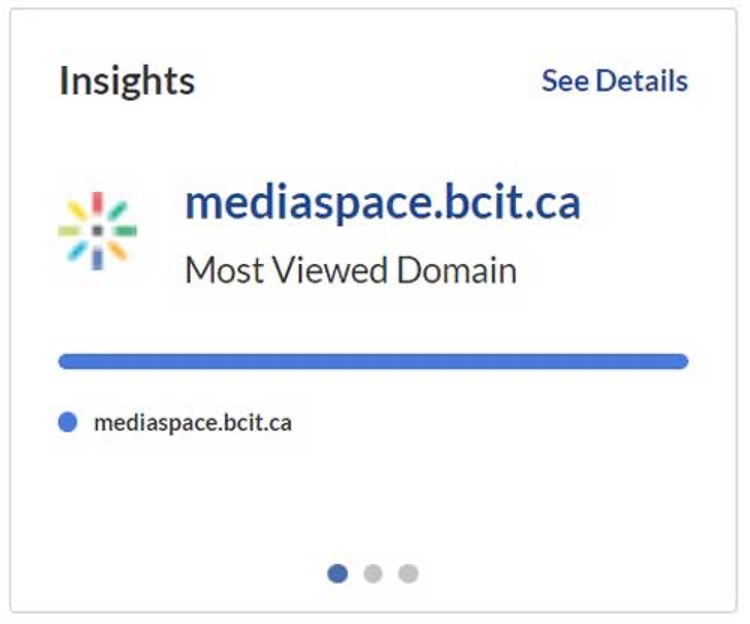Click the Insights card title
Screen dimensions: 750x624
tap(127, 81)
